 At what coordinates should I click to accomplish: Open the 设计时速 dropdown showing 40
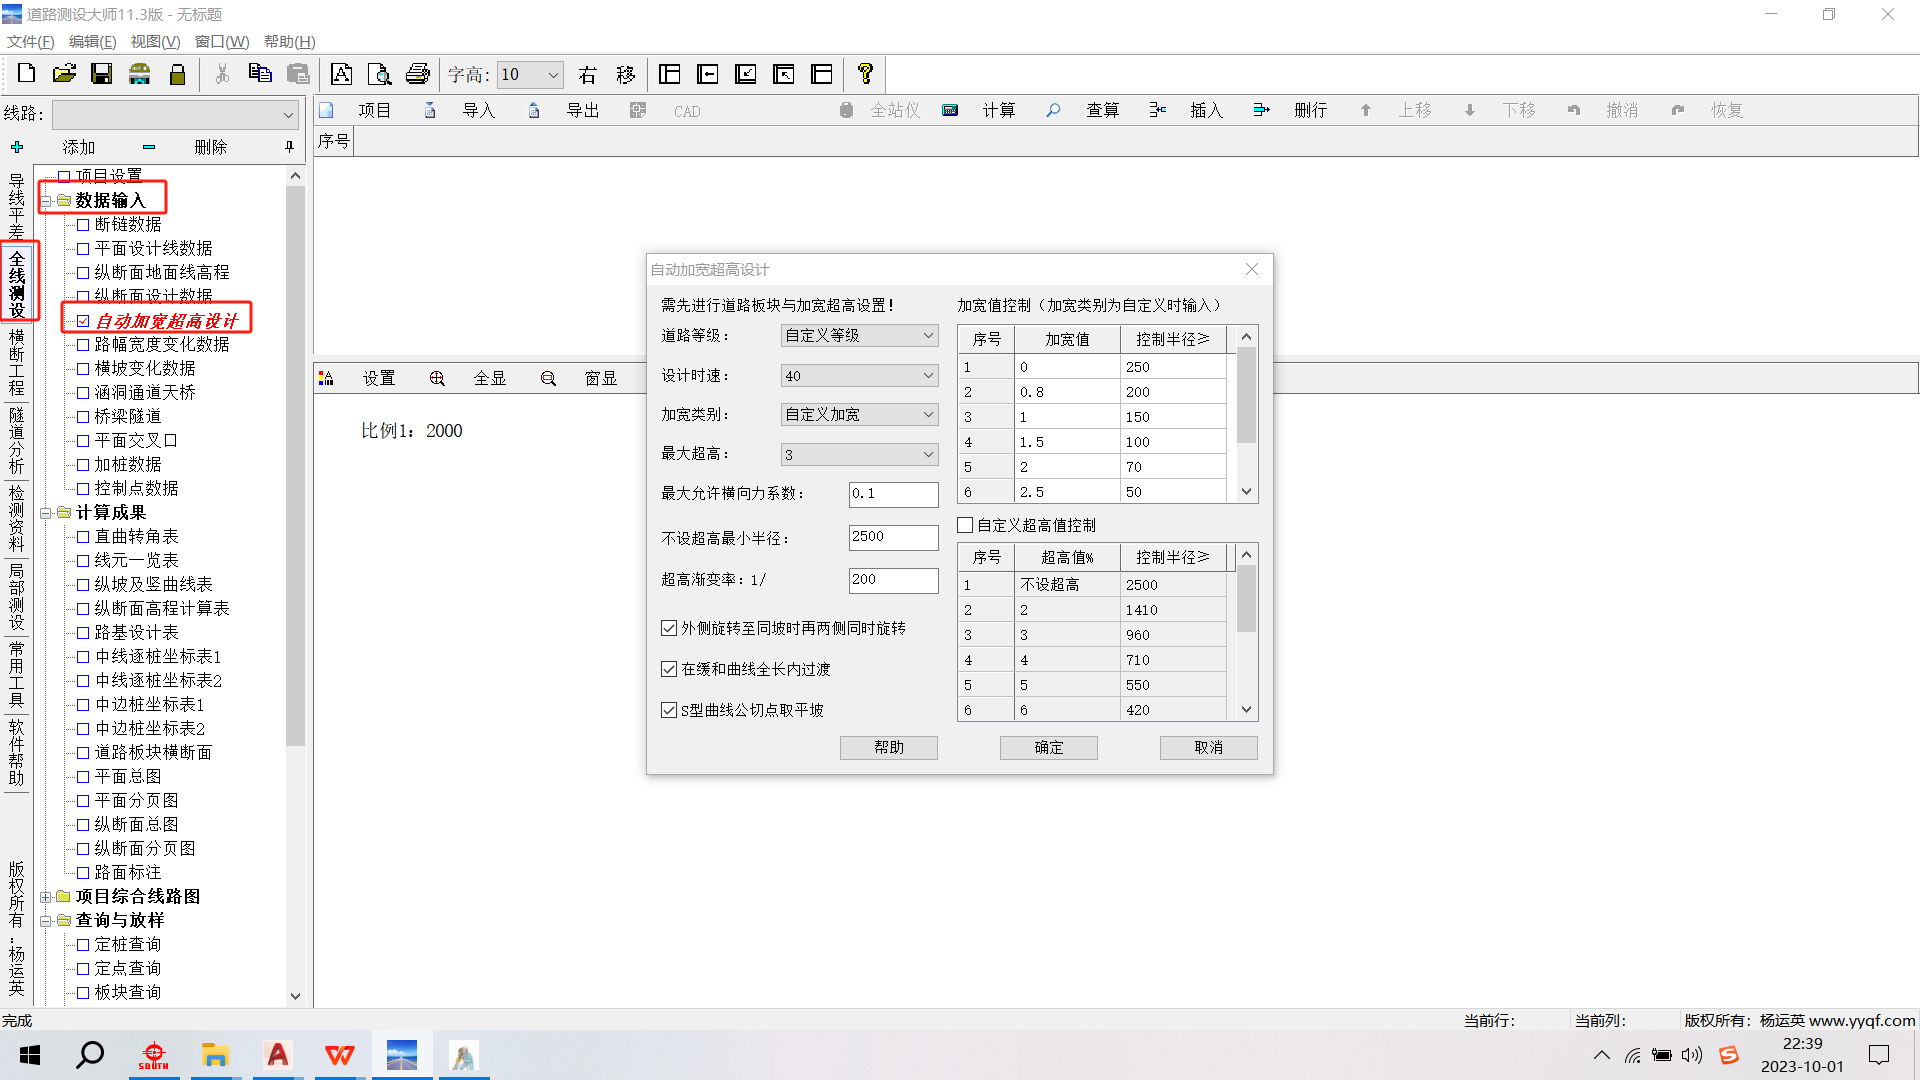click(859, 376)
